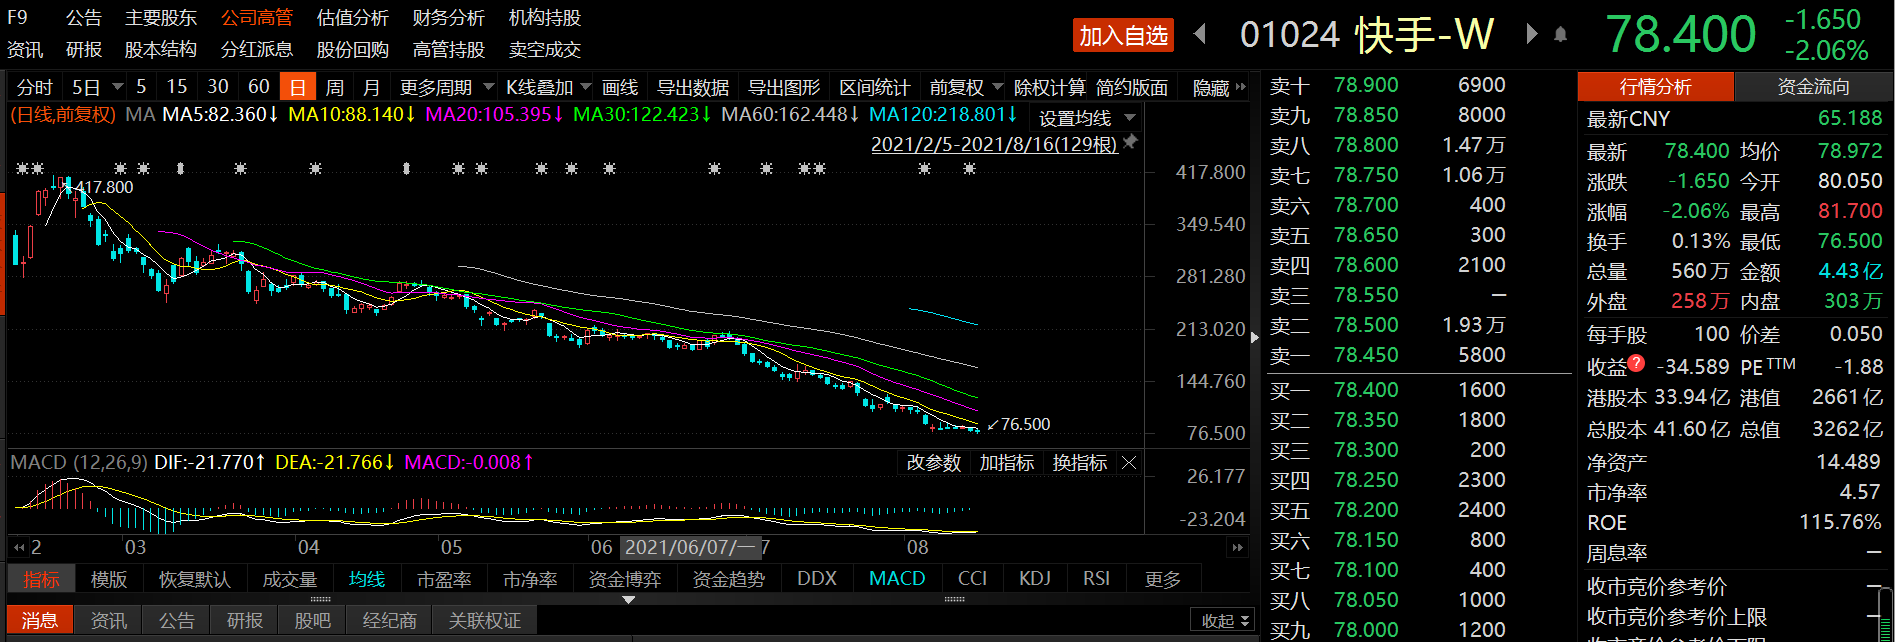Switch to 5-minute K-line period
1895x642 pixels.
click(141, 87)
